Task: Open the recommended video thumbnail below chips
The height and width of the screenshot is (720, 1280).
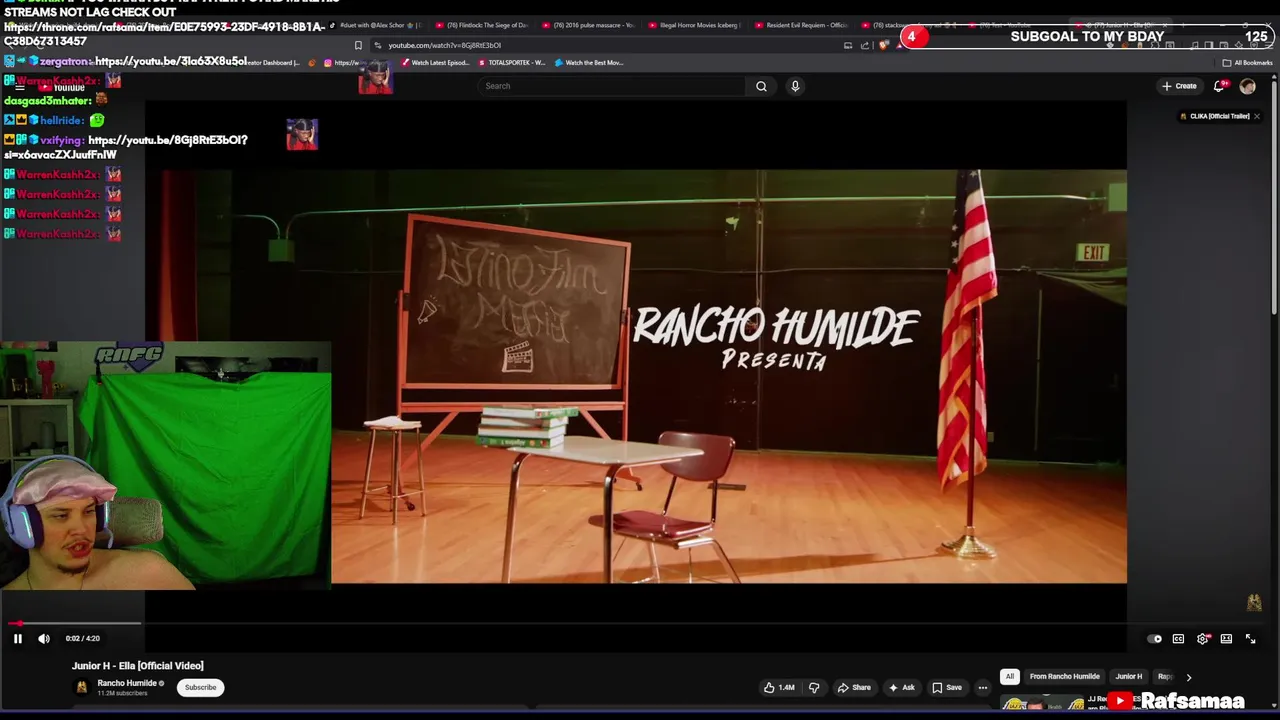Action: click(1043, 703)
